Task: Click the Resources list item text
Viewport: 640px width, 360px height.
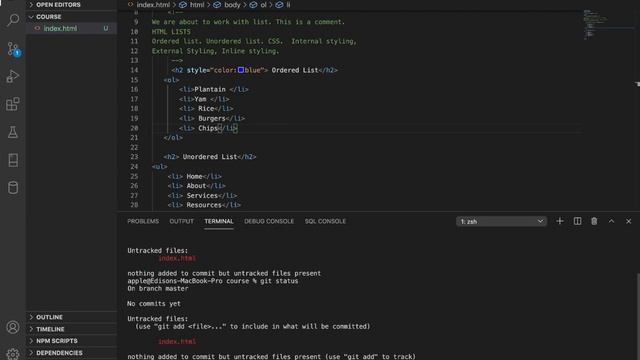Action: pyautogui.click(x=204, y=205)
